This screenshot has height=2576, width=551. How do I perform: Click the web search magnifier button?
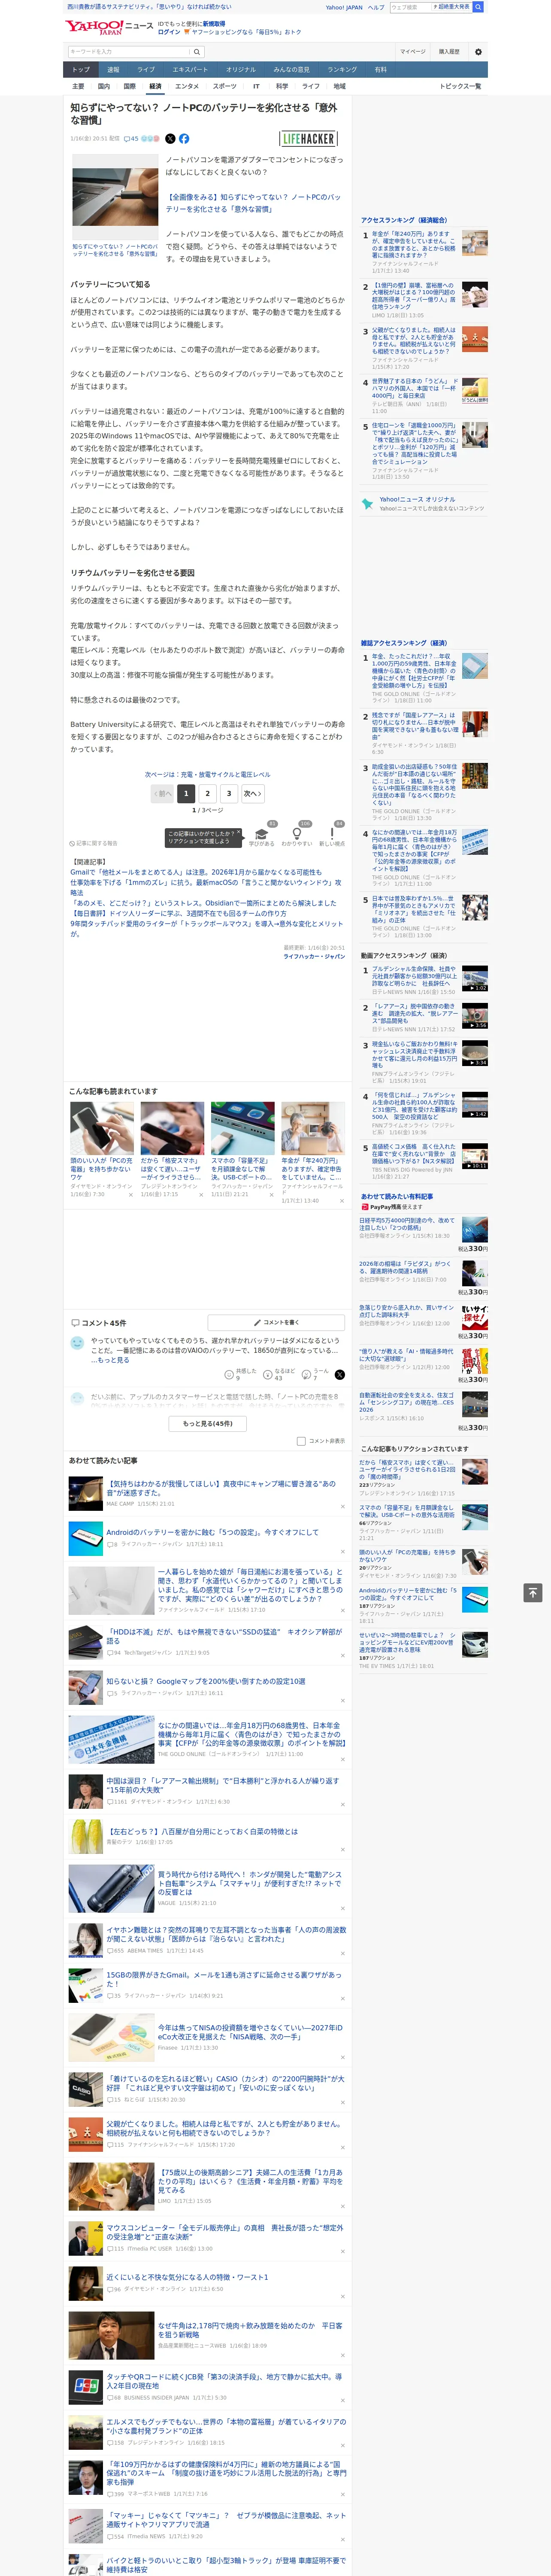pyautogui.click(x=478, y=7)
